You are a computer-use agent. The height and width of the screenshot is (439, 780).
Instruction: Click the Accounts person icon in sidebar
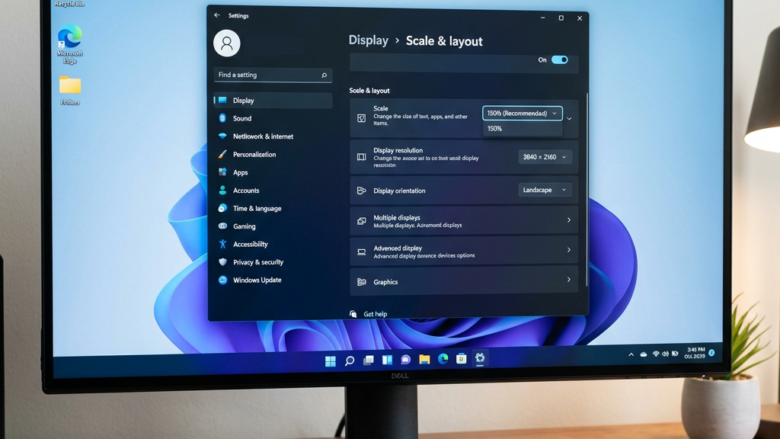pos(222,190)
